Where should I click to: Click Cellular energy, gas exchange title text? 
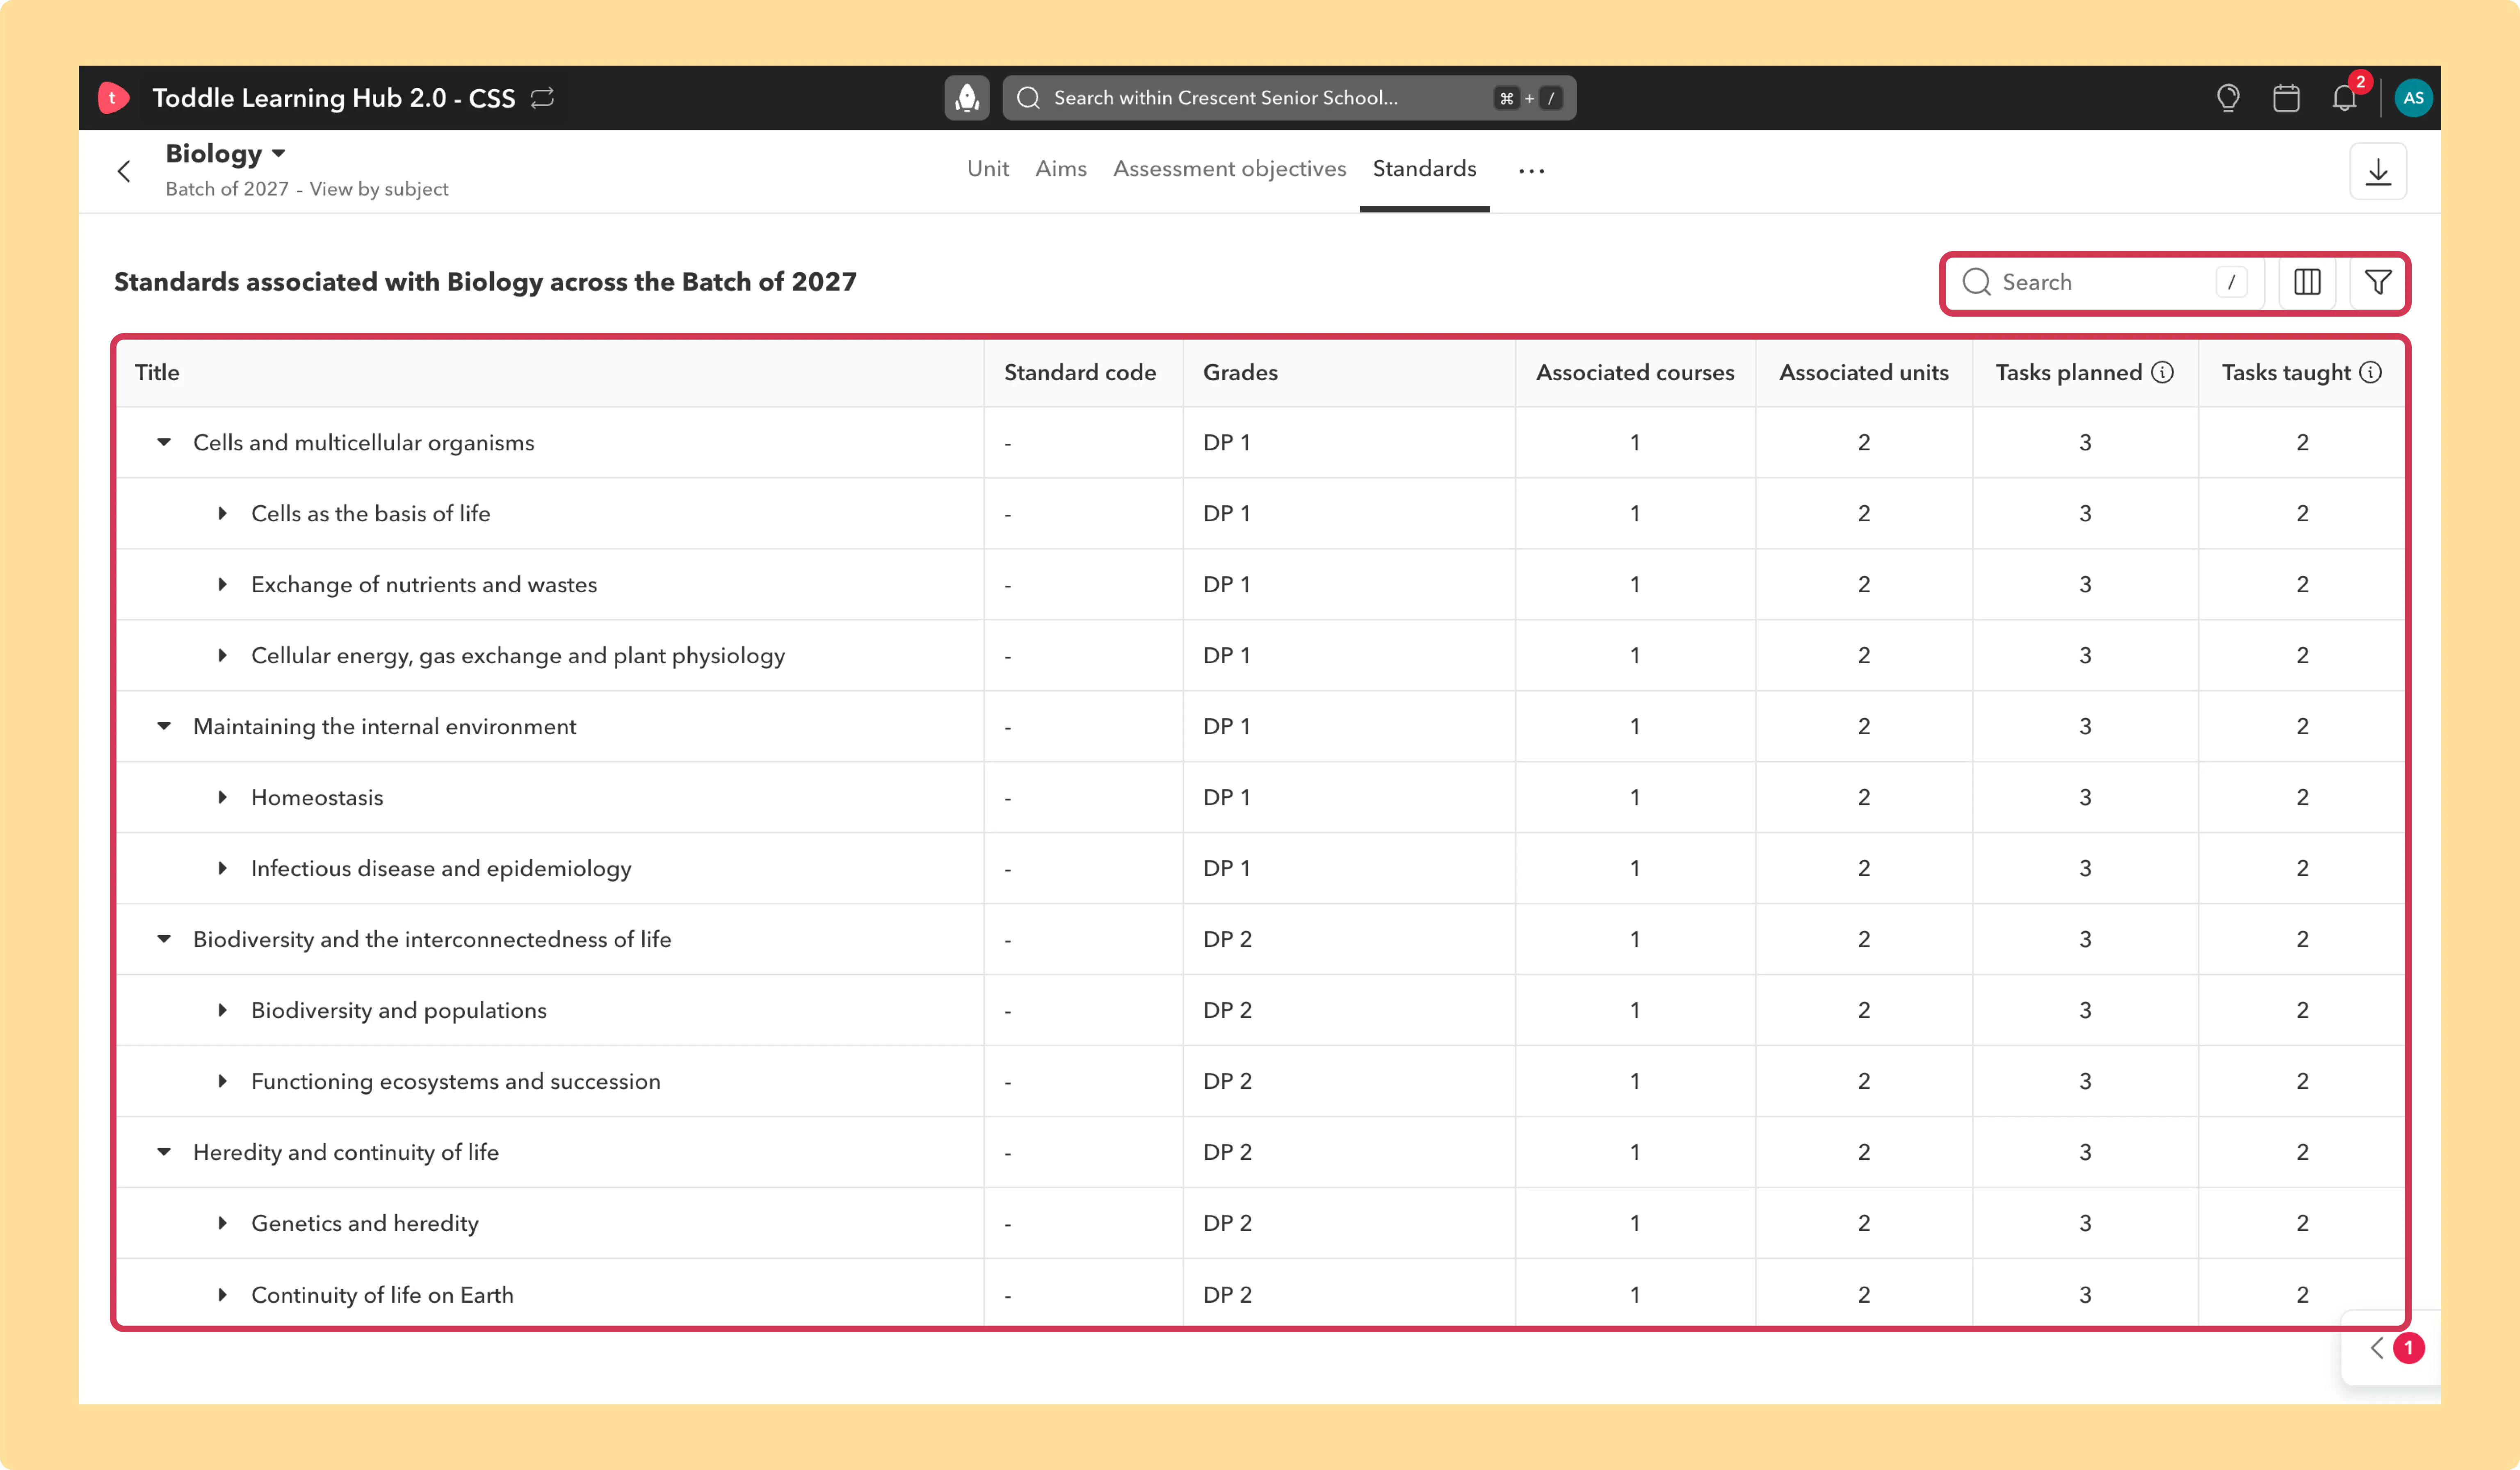coord(518,656)
